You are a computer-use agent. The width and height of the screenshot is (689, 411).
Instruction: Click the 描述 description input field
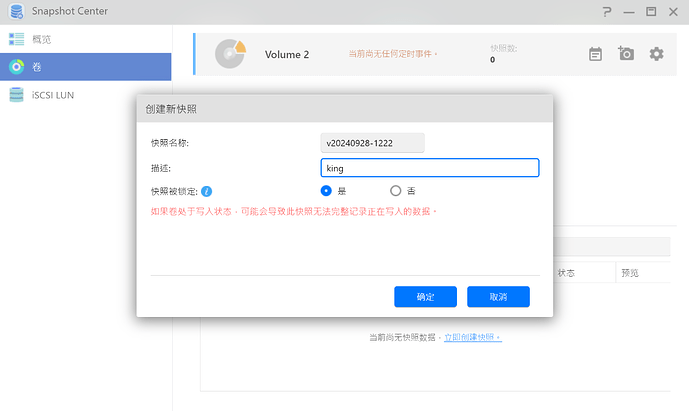pos(429,168)
